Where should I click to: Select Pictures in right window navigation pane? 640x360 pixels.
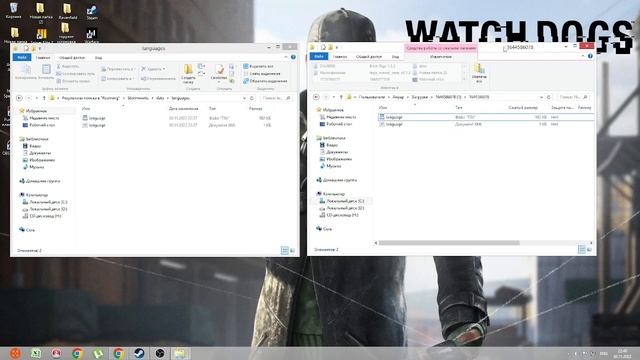(x=336, y=159)
